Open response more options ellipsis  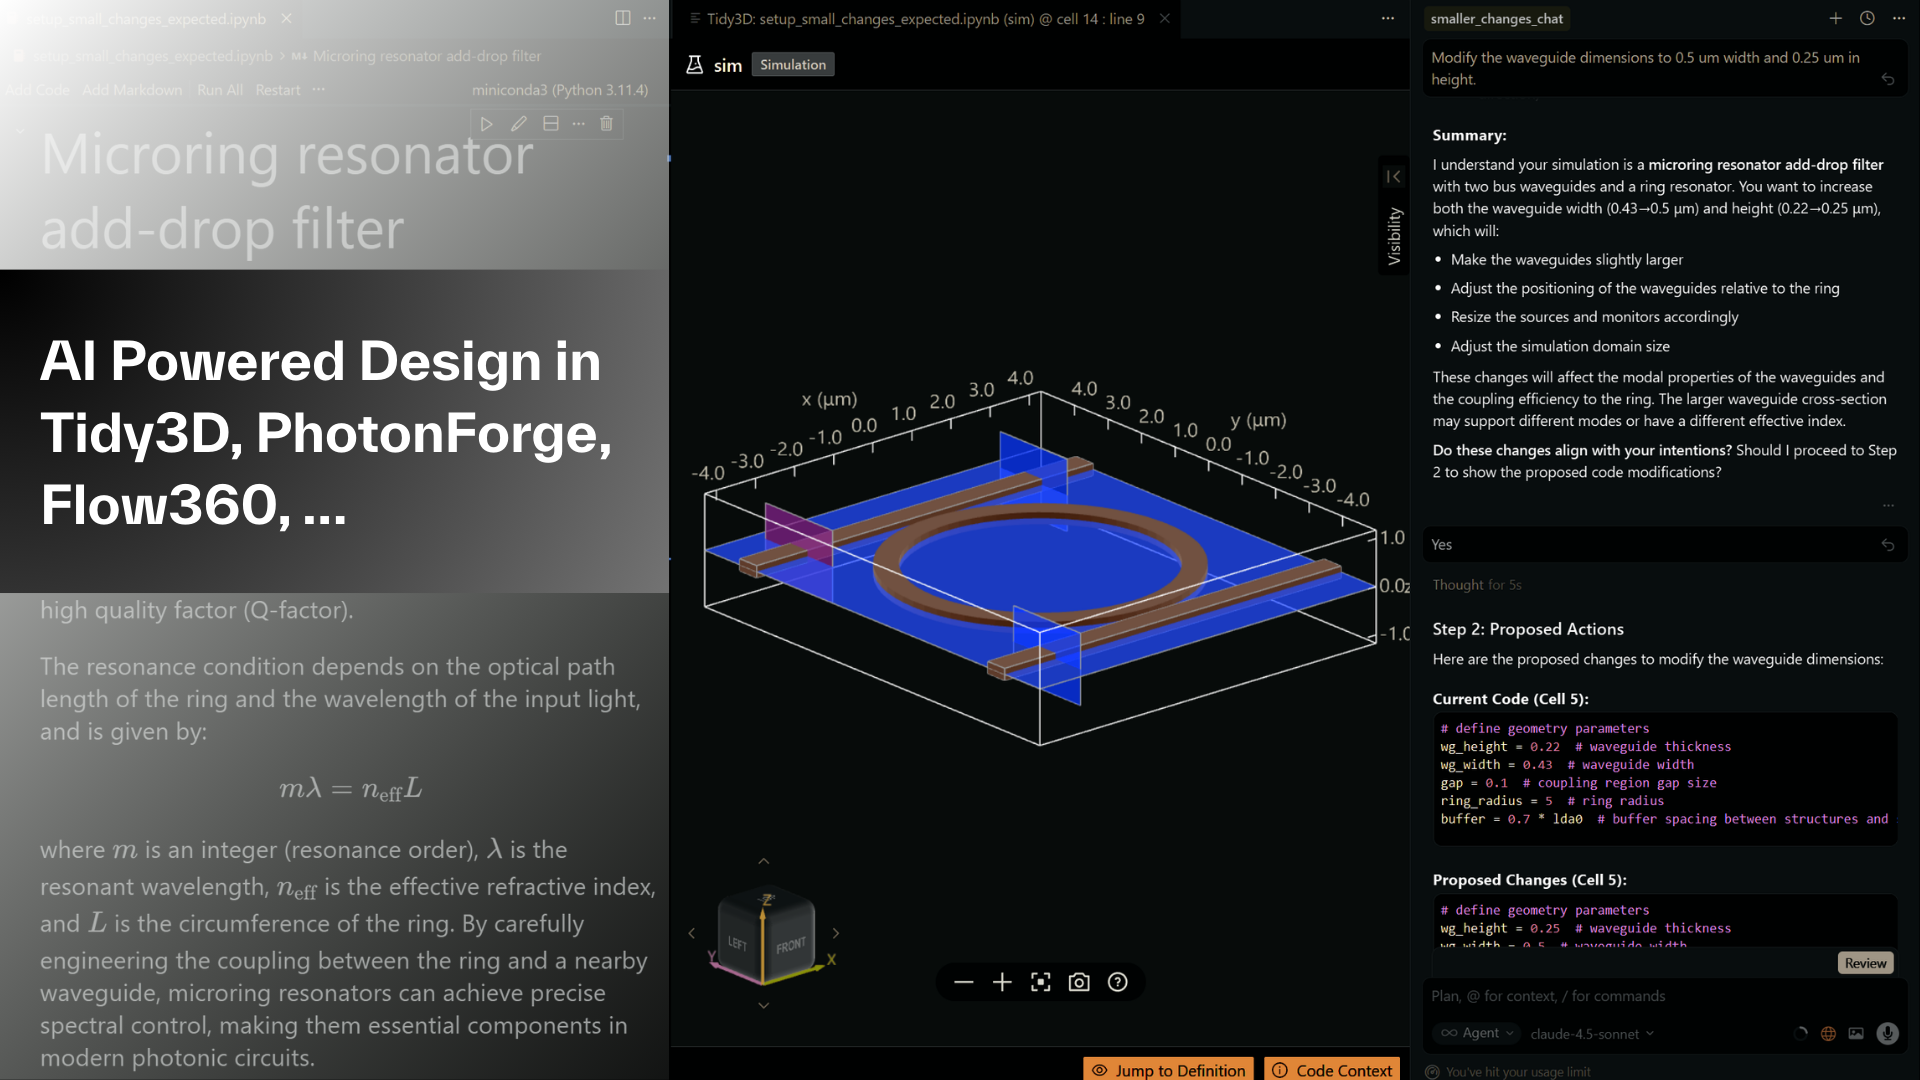[x=1888, y=505]
